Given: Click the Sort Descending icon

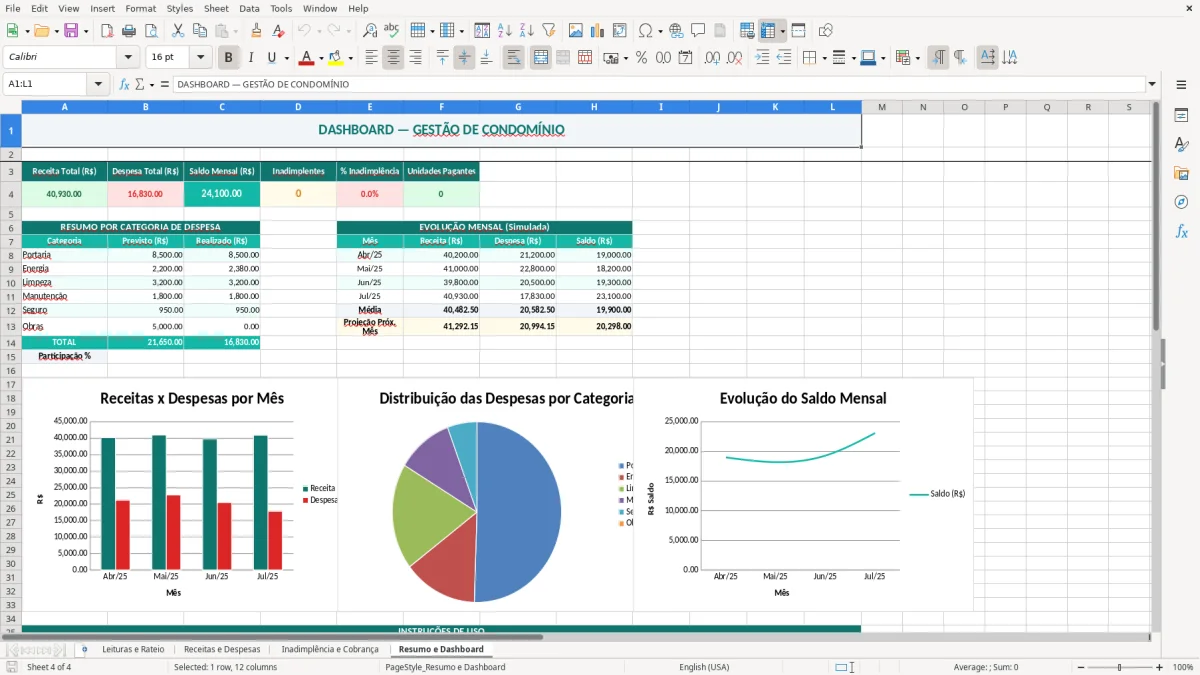Looking at the screenshot, I should pyautogui.click(x=526, y=31).
